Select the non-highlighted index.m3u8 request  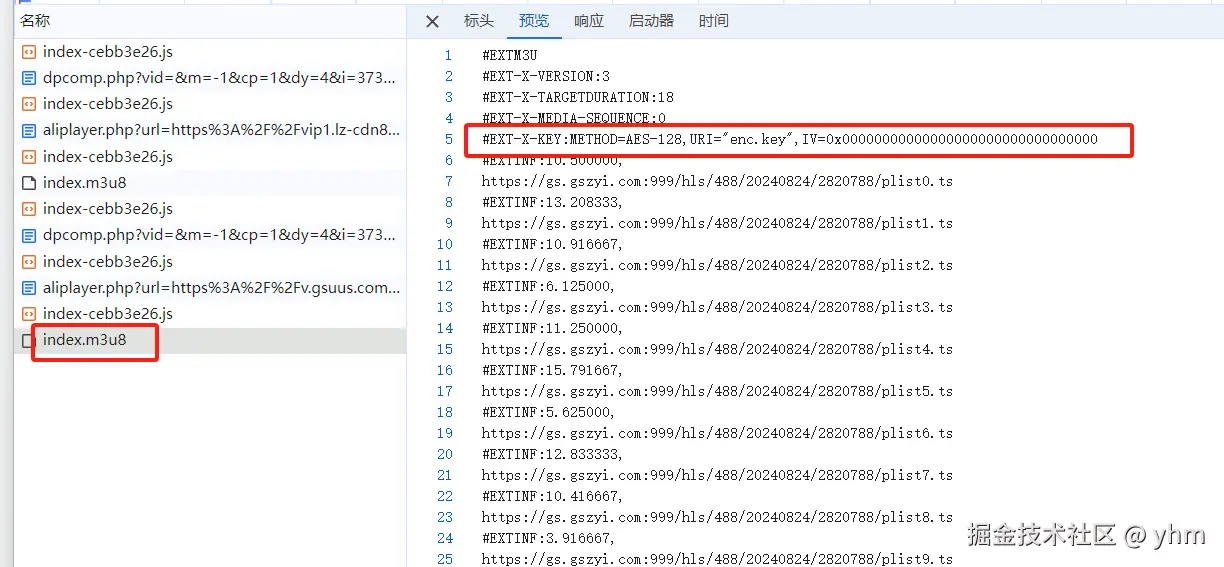[210, 183]
